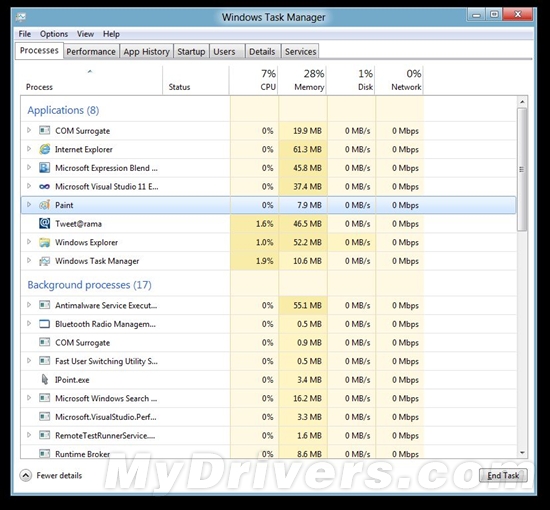Expand the Microsoft Windows Search group
This screenshot has height=510, width=550.
click(x=29, y=398)
